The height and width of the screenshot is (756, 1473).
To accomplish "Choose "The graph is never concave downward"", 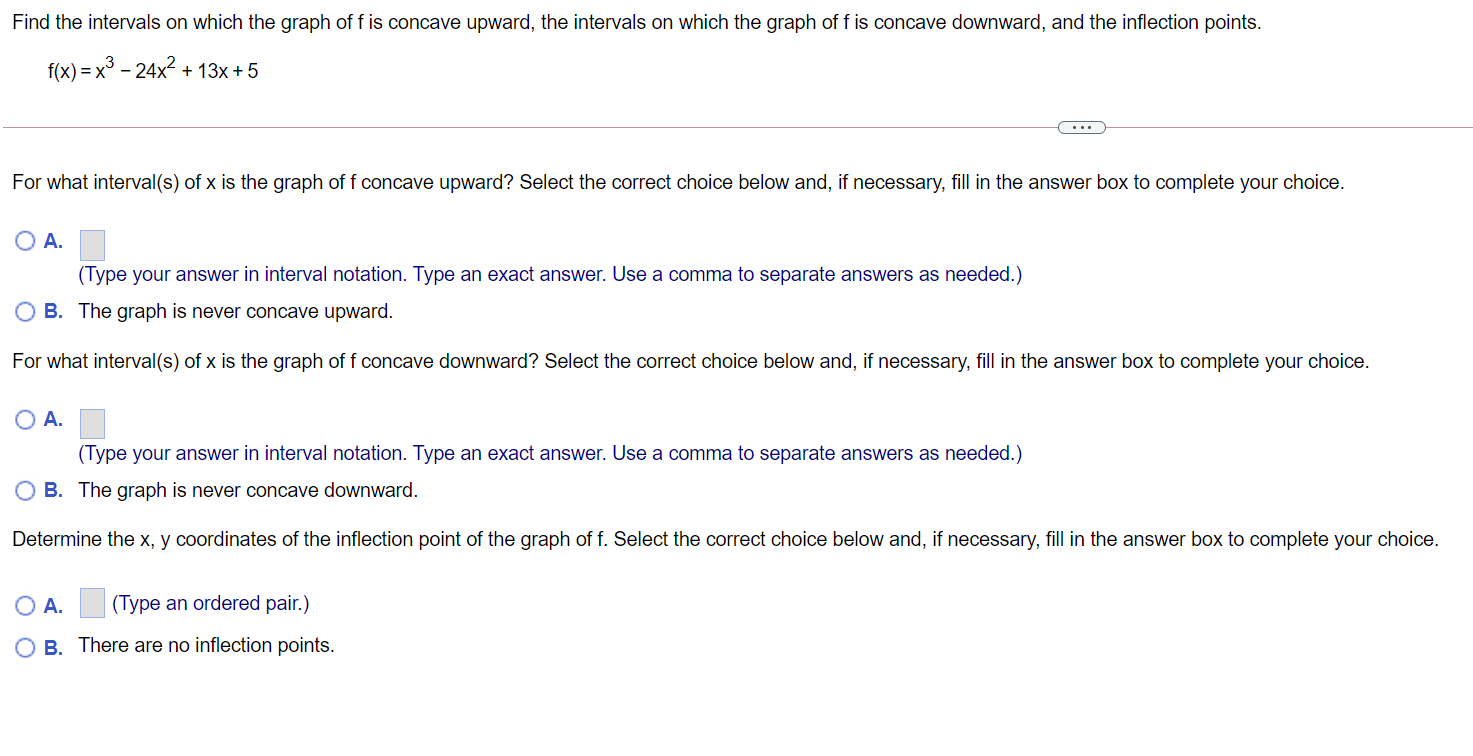I will (25, 490).
